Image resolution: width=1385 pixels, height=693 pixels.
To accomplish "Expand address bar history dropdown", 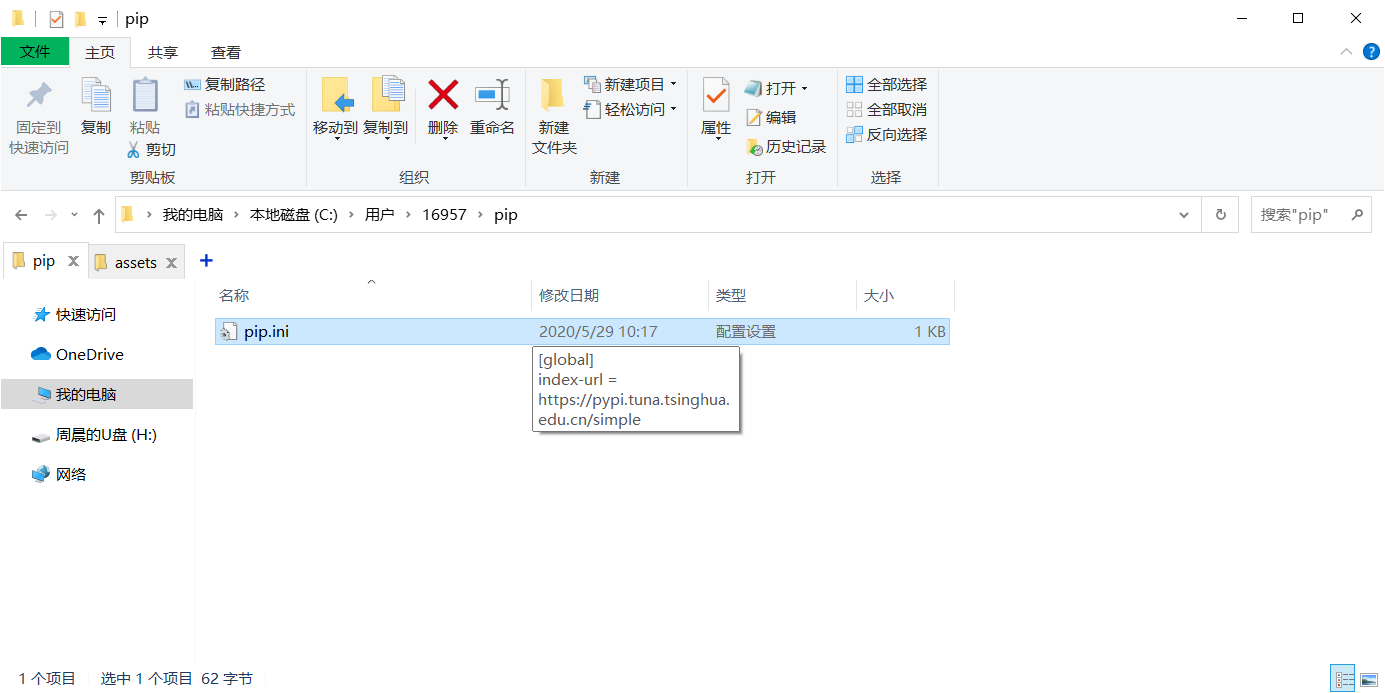I will pos(1184,215).
